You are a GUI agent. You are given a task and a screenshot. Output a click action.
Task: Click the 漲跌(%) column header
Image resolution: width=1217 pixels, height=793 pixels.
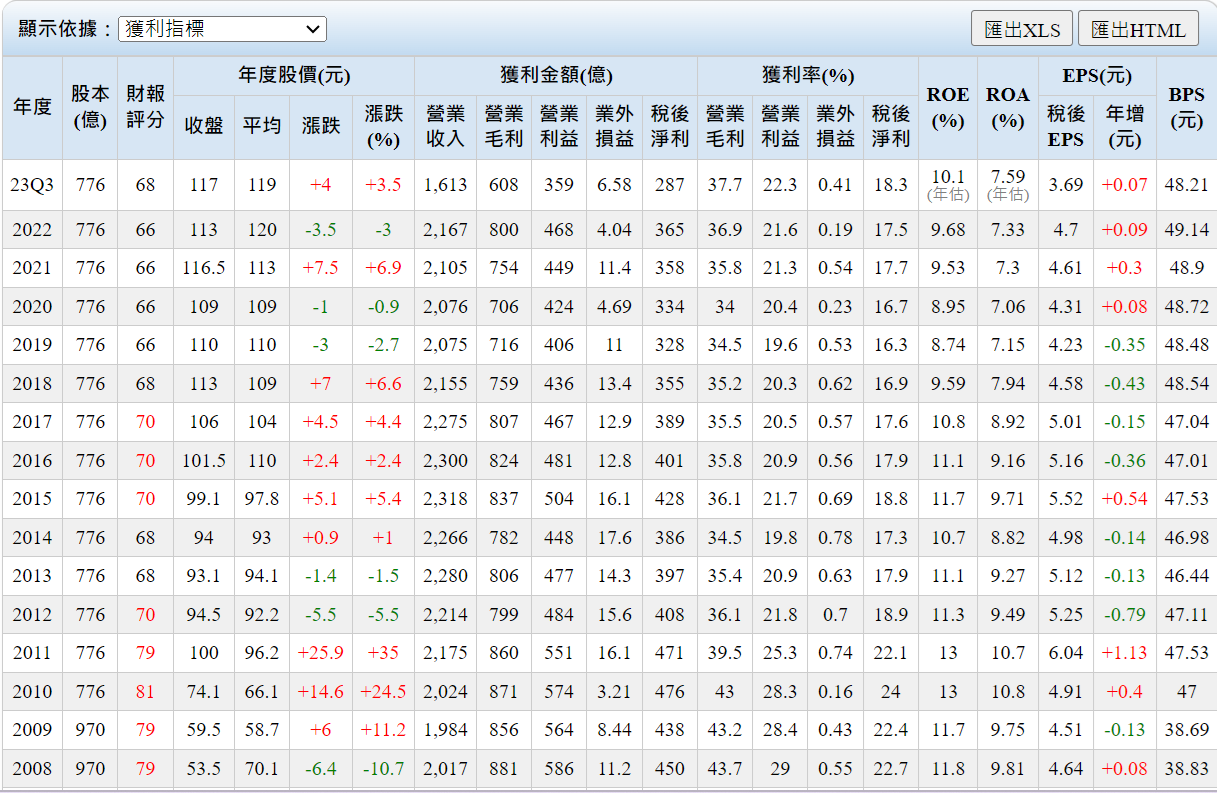[x=383, y=126]
